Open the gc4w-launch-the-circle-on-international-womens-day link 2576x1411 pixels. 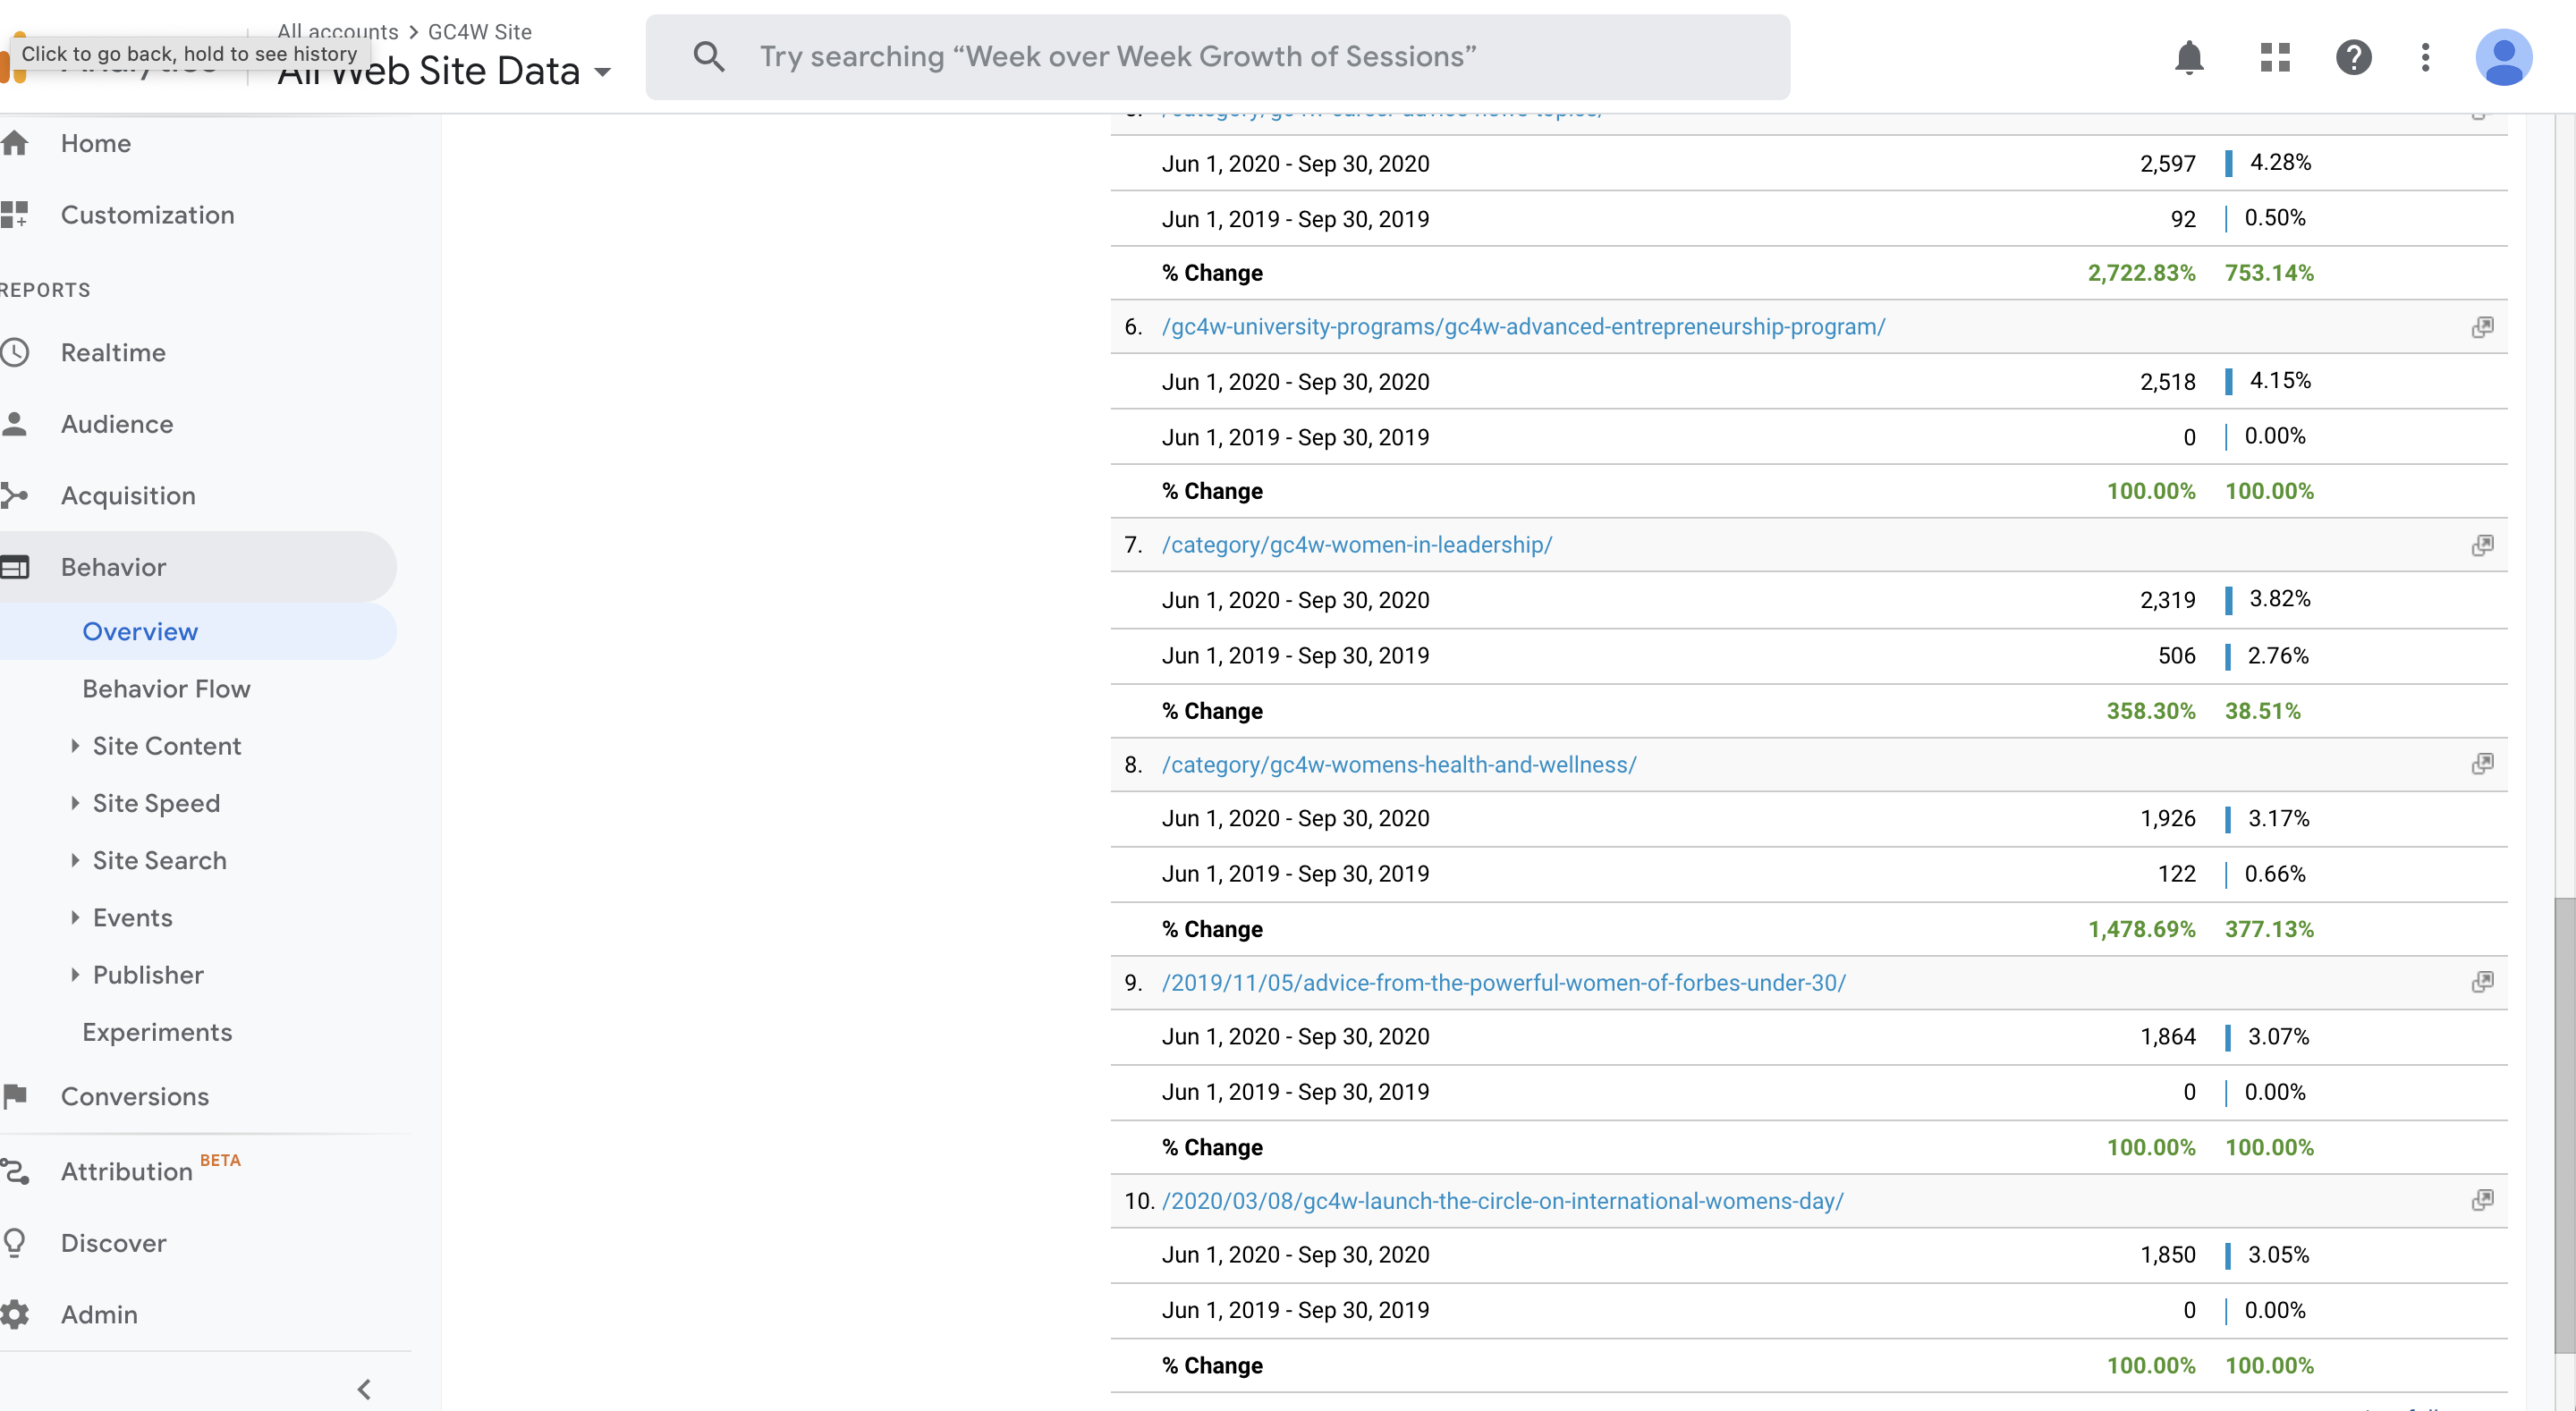[1503, 1200]
